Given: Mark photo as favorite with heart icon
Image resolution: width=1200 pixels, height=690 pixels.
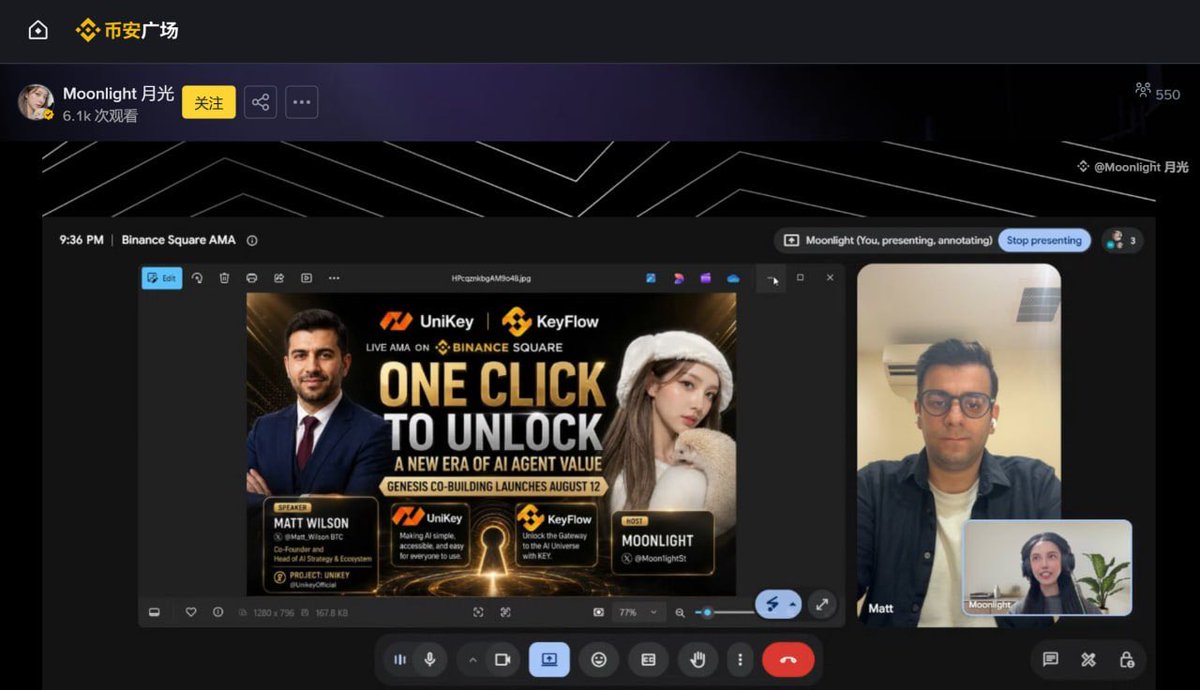Looking at the screenshot, I should point(191,612).
